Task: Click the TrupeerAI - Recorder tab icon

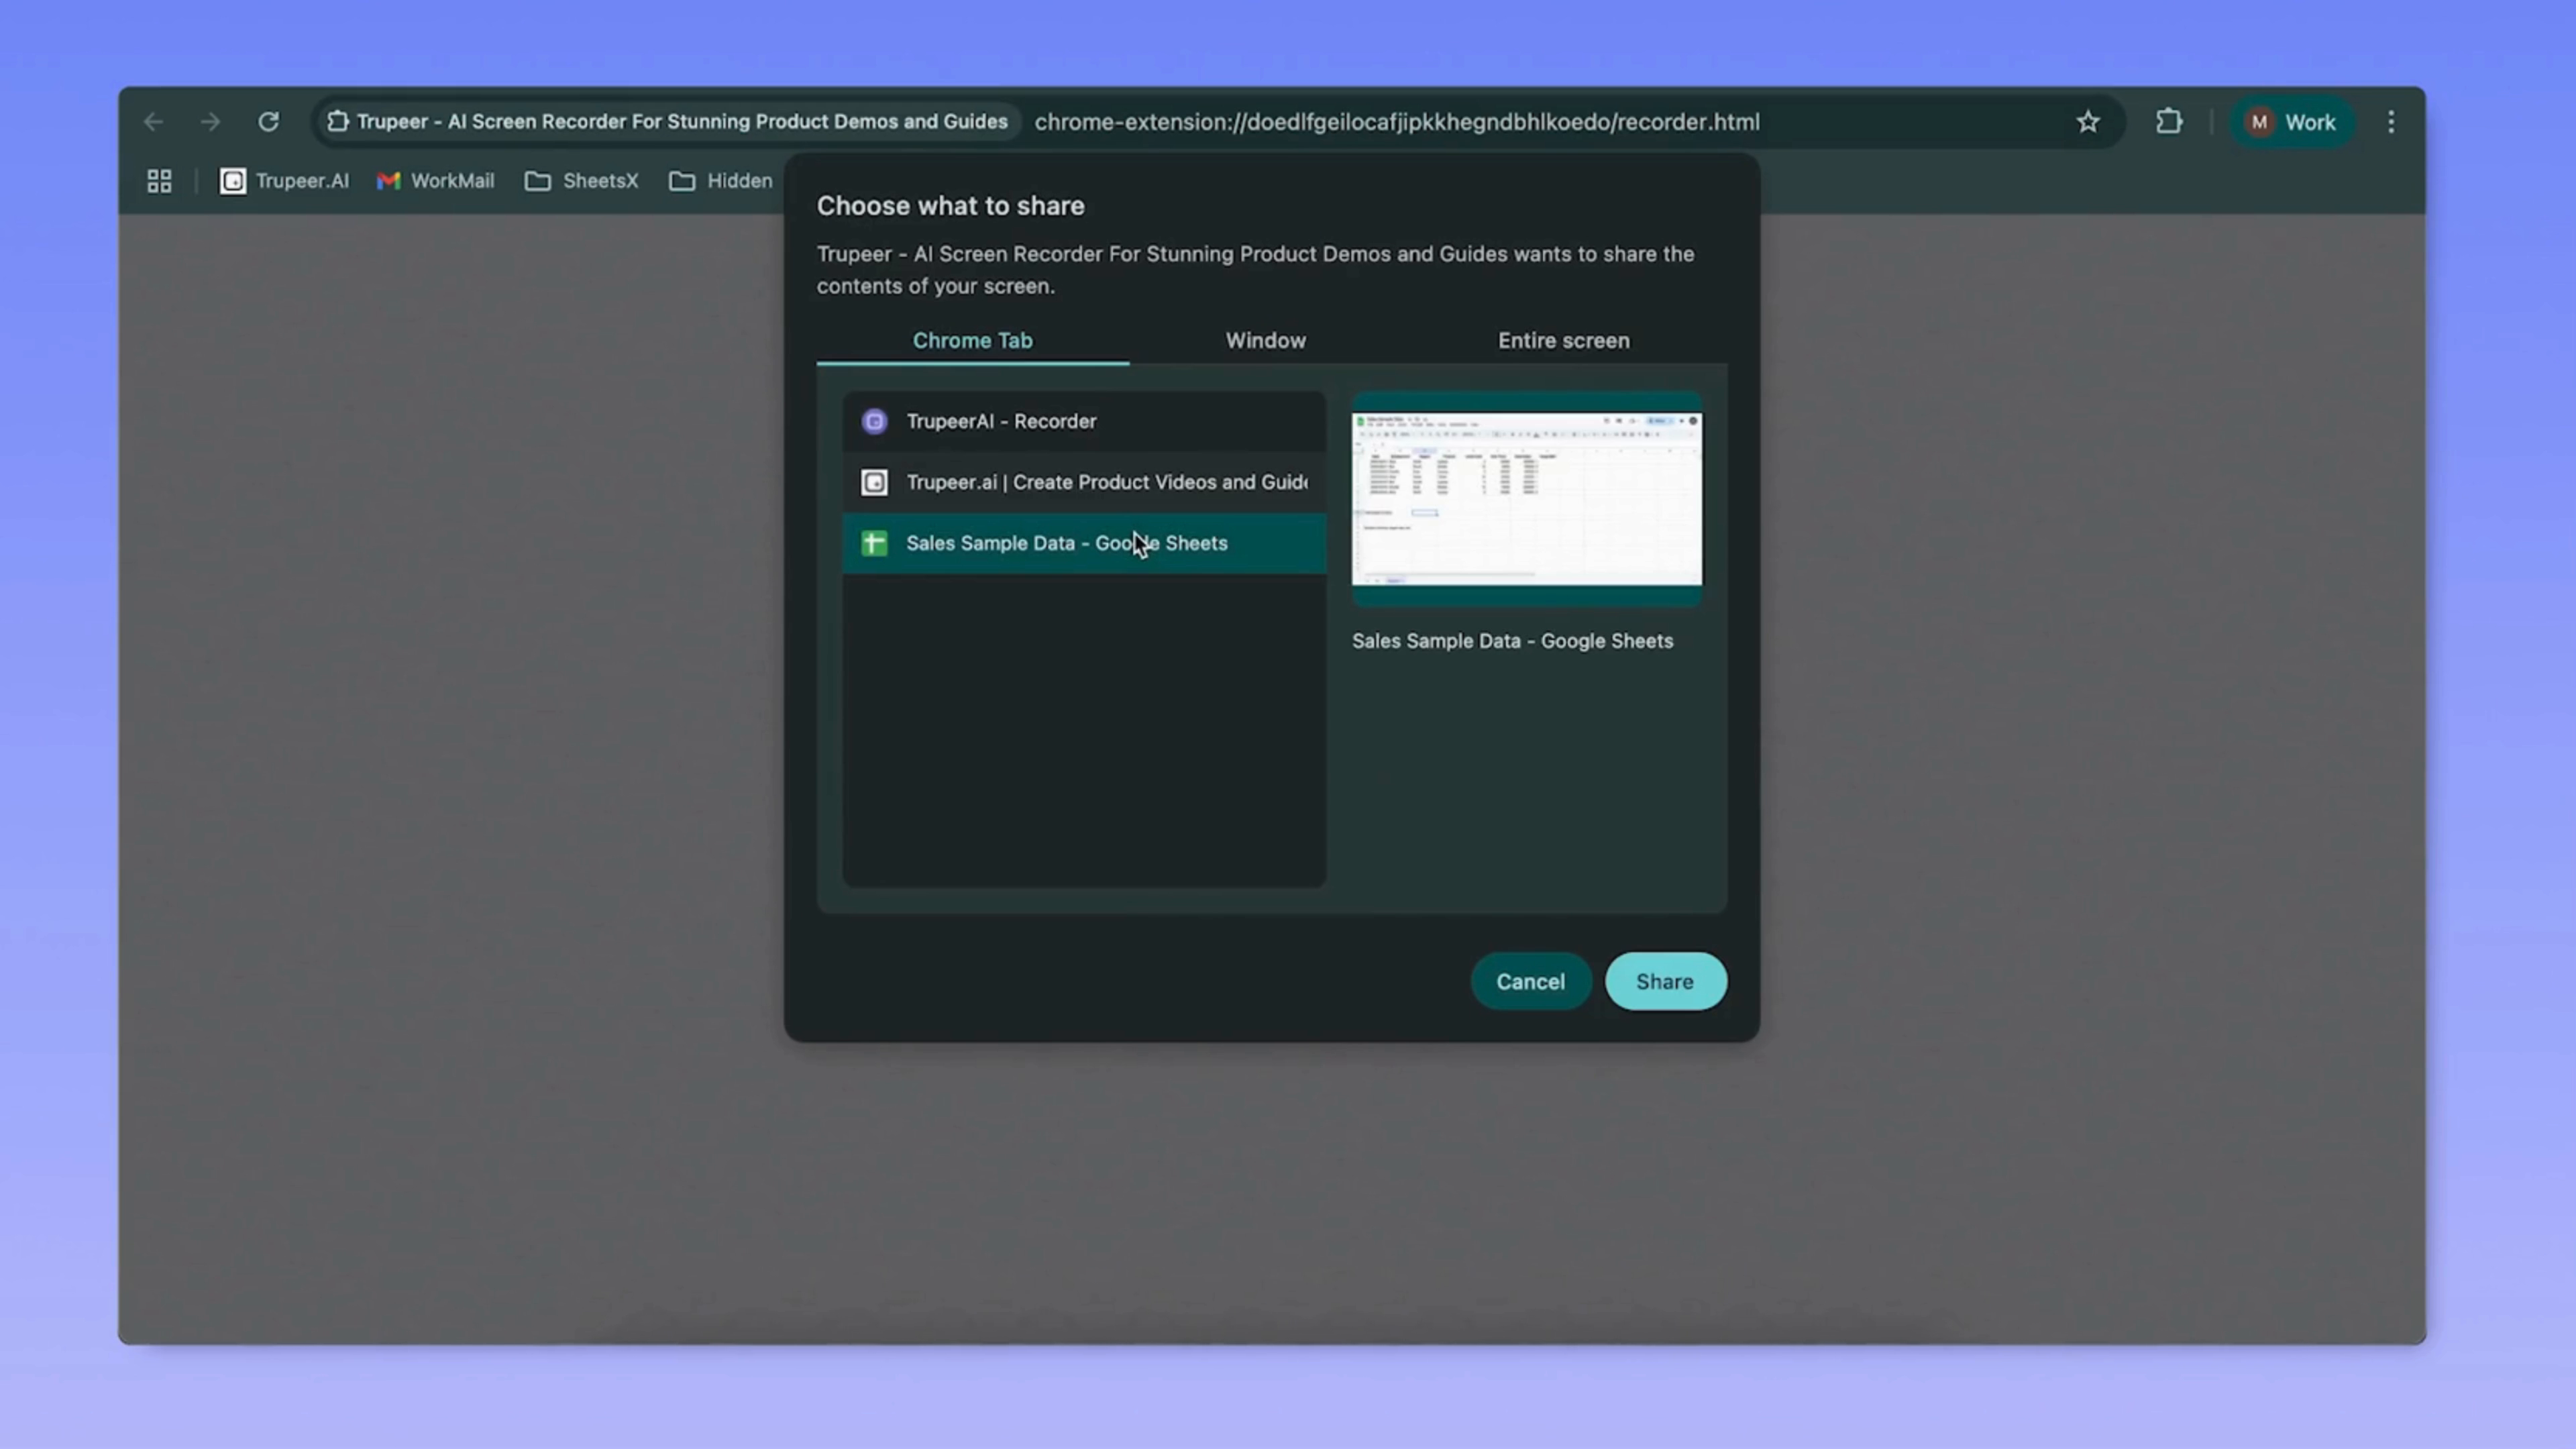Action: click(874, 421)
